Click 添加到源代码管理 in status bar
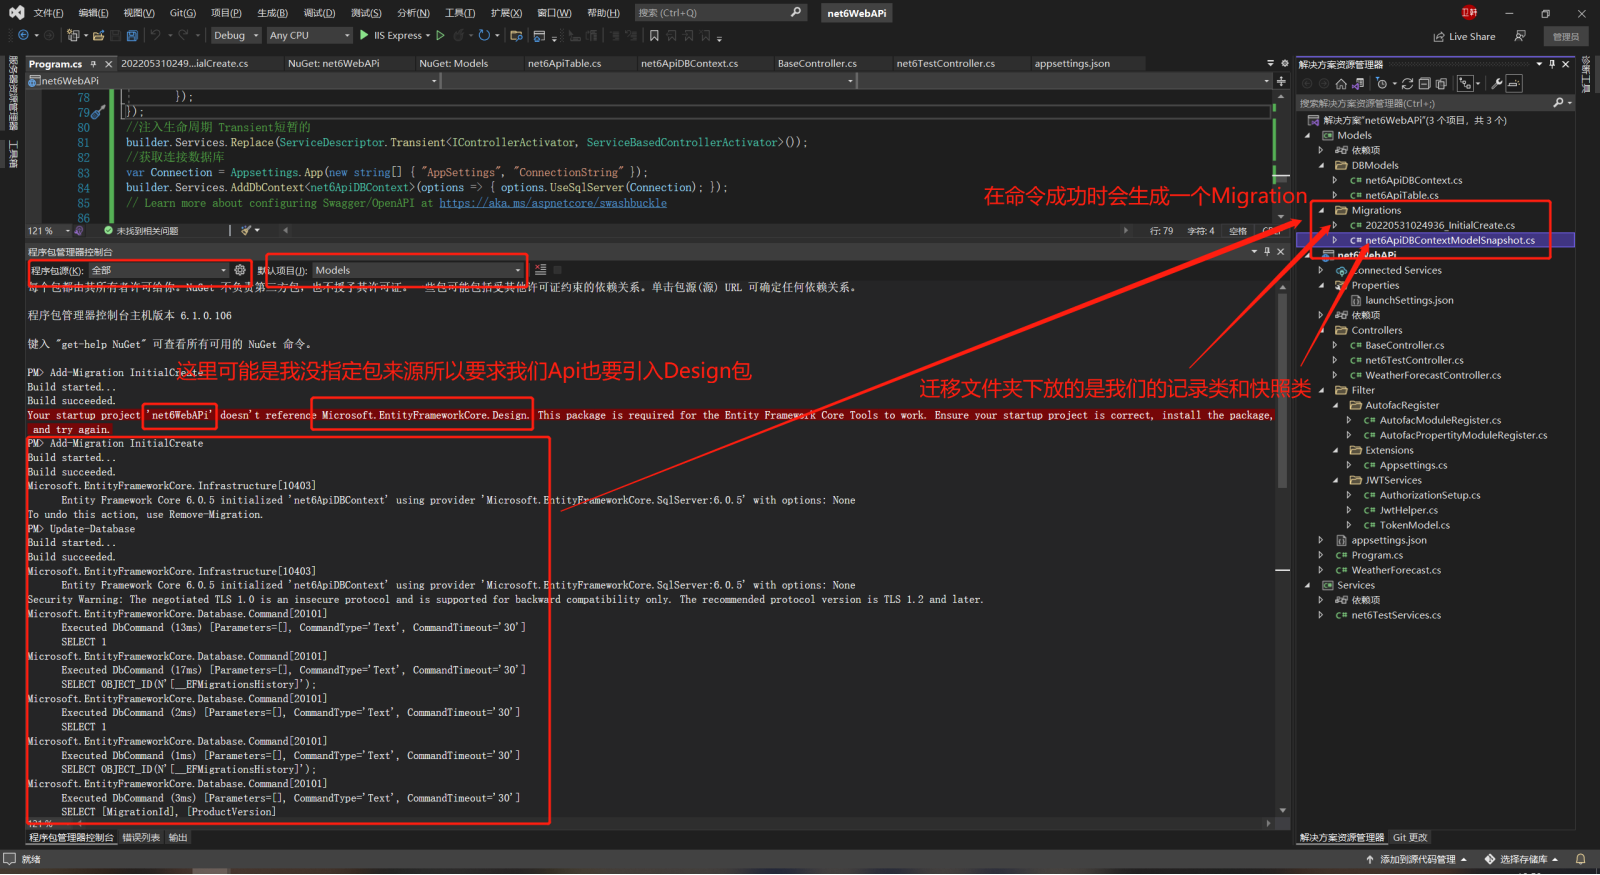Viewport: 1600px width, 875px height. (x=1417, y=859)
